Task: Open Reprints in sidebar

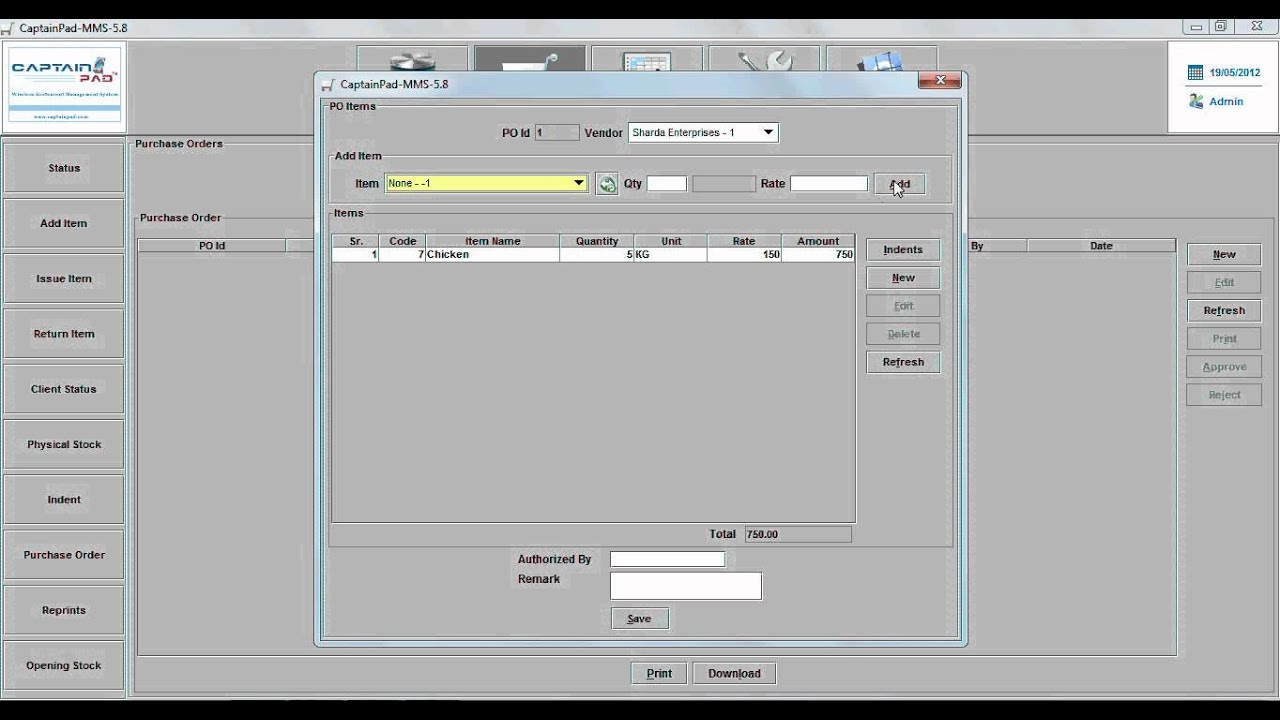Action: pyautogui.click(x=64, y=610)
